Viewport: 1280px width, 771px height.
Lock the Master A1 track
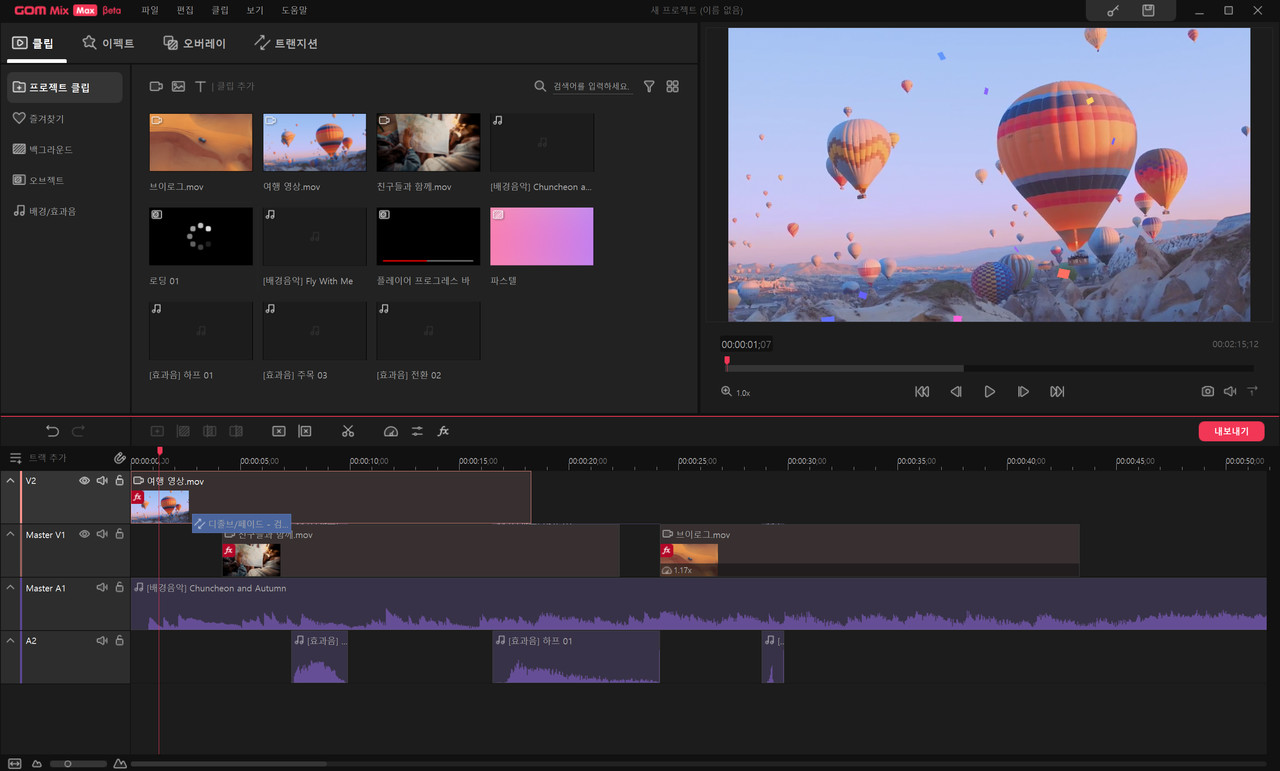(x=119, y=588)
